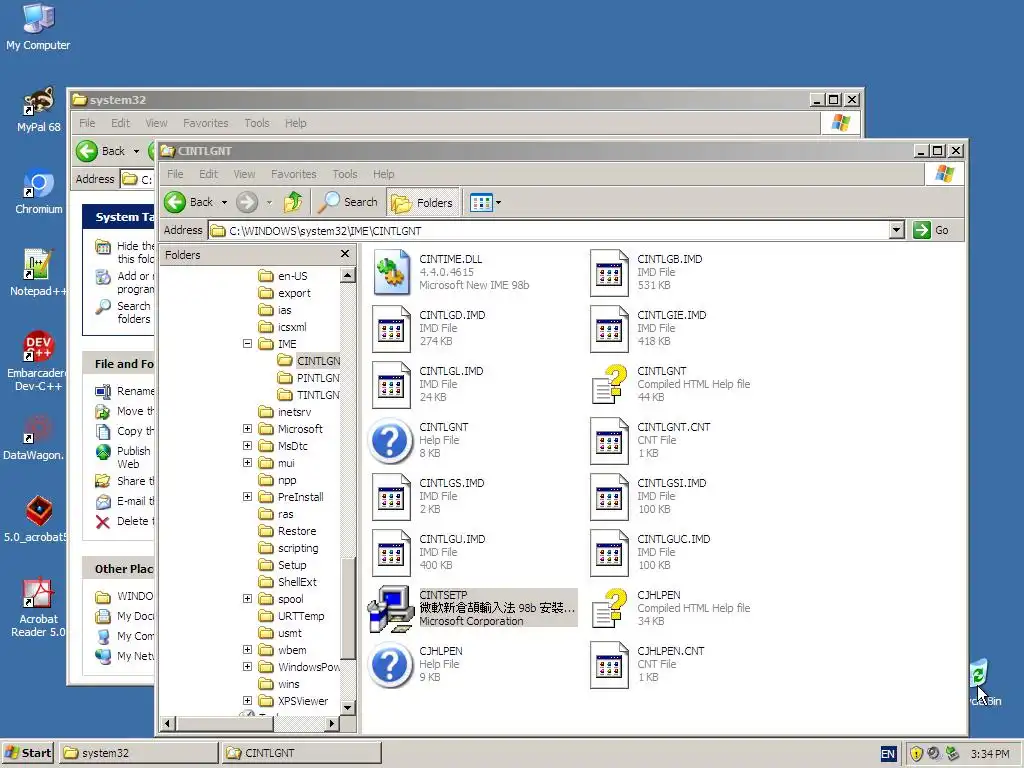Image resolution: width=1024 pixels, height=768 pixels.
Task: Expand the spool folder tree node
Action: click(x=248, y=599)
